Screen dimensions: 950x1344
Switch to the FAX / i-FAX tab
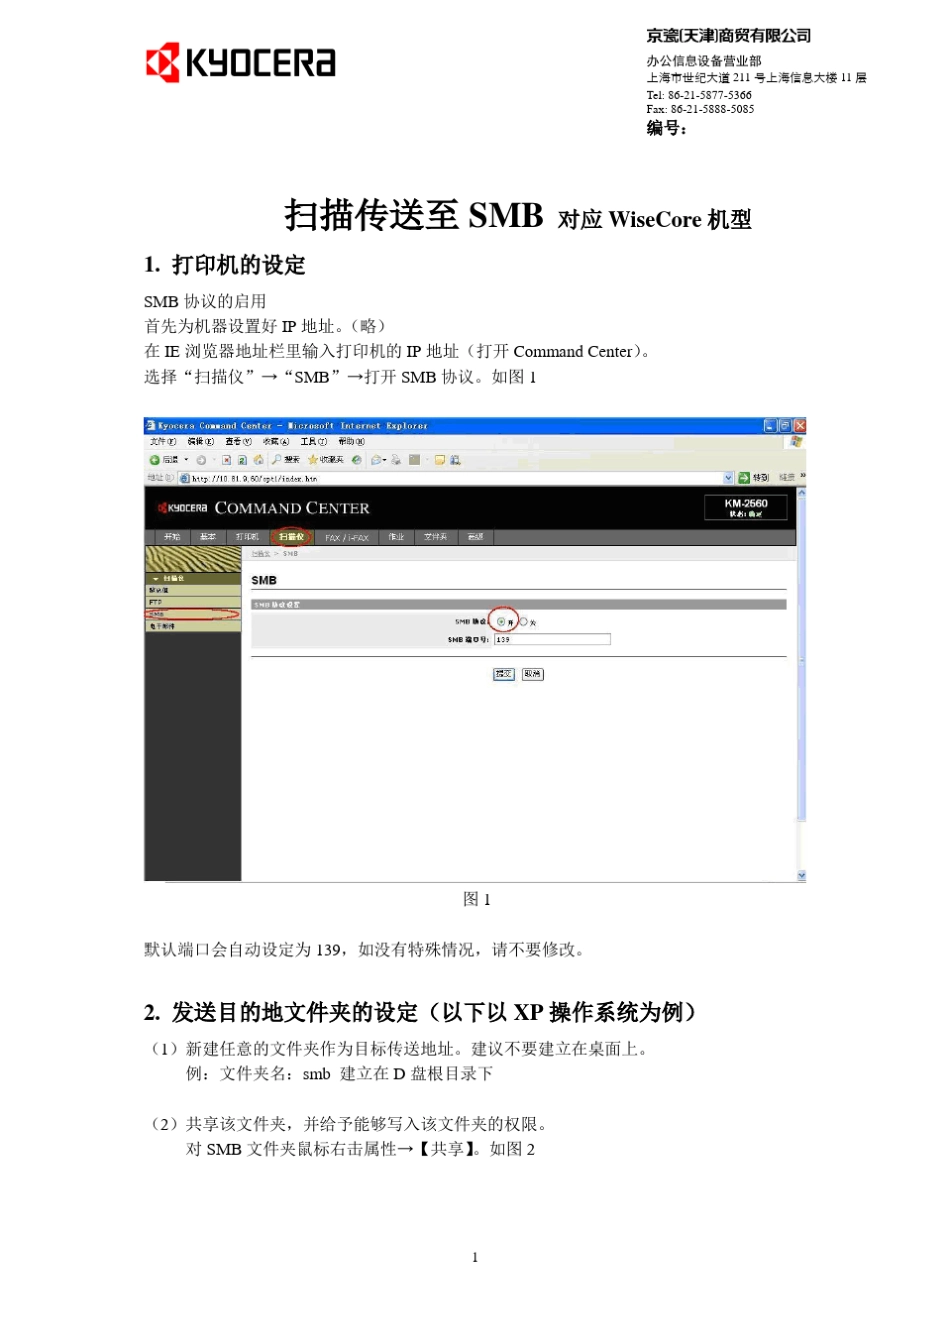pos(347,537)
